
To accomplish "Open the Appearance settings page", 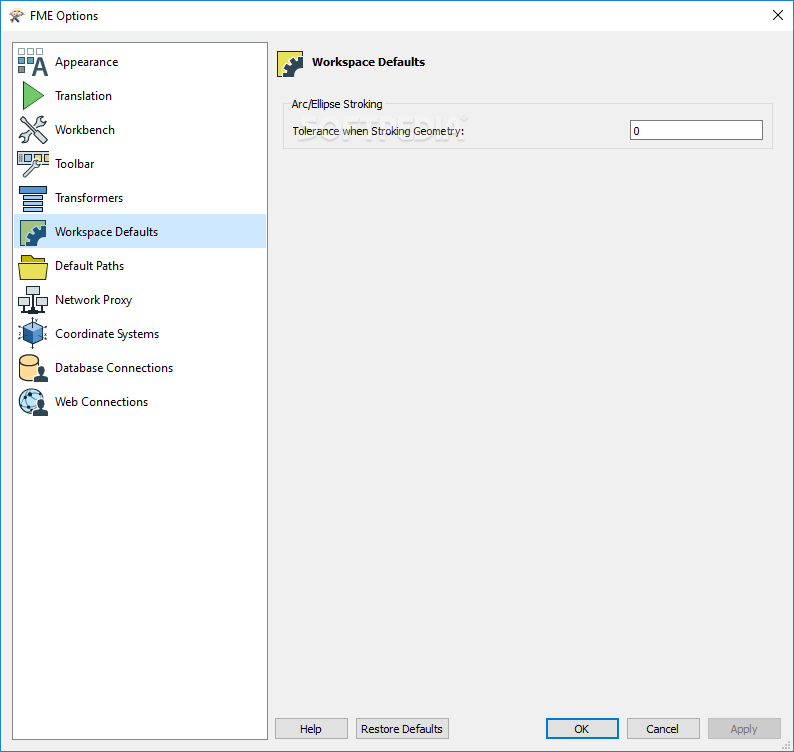I will (140, 62).
